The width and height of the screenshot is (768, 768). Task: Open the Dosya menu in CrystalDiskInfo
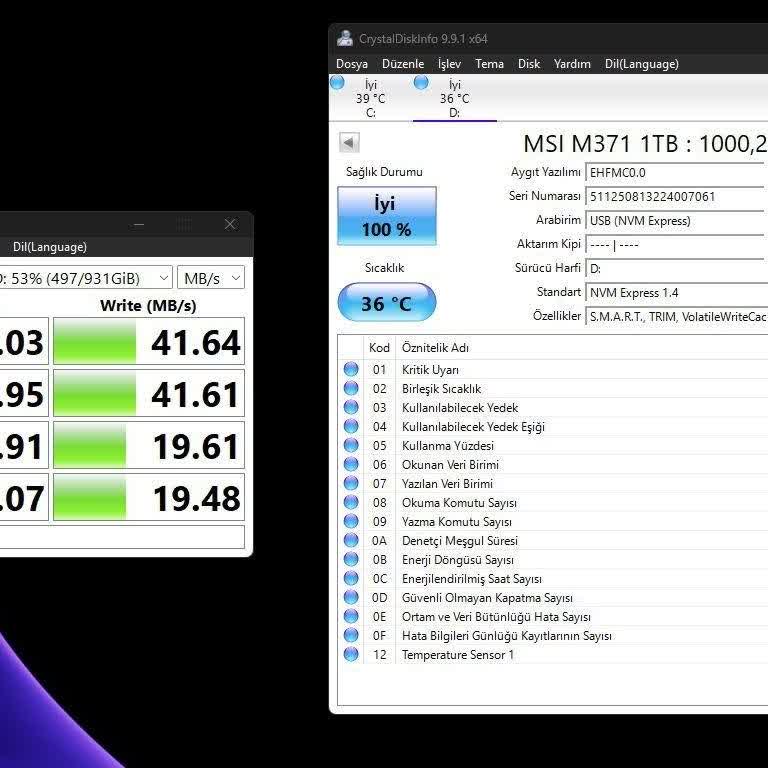(x=352, y=64)
